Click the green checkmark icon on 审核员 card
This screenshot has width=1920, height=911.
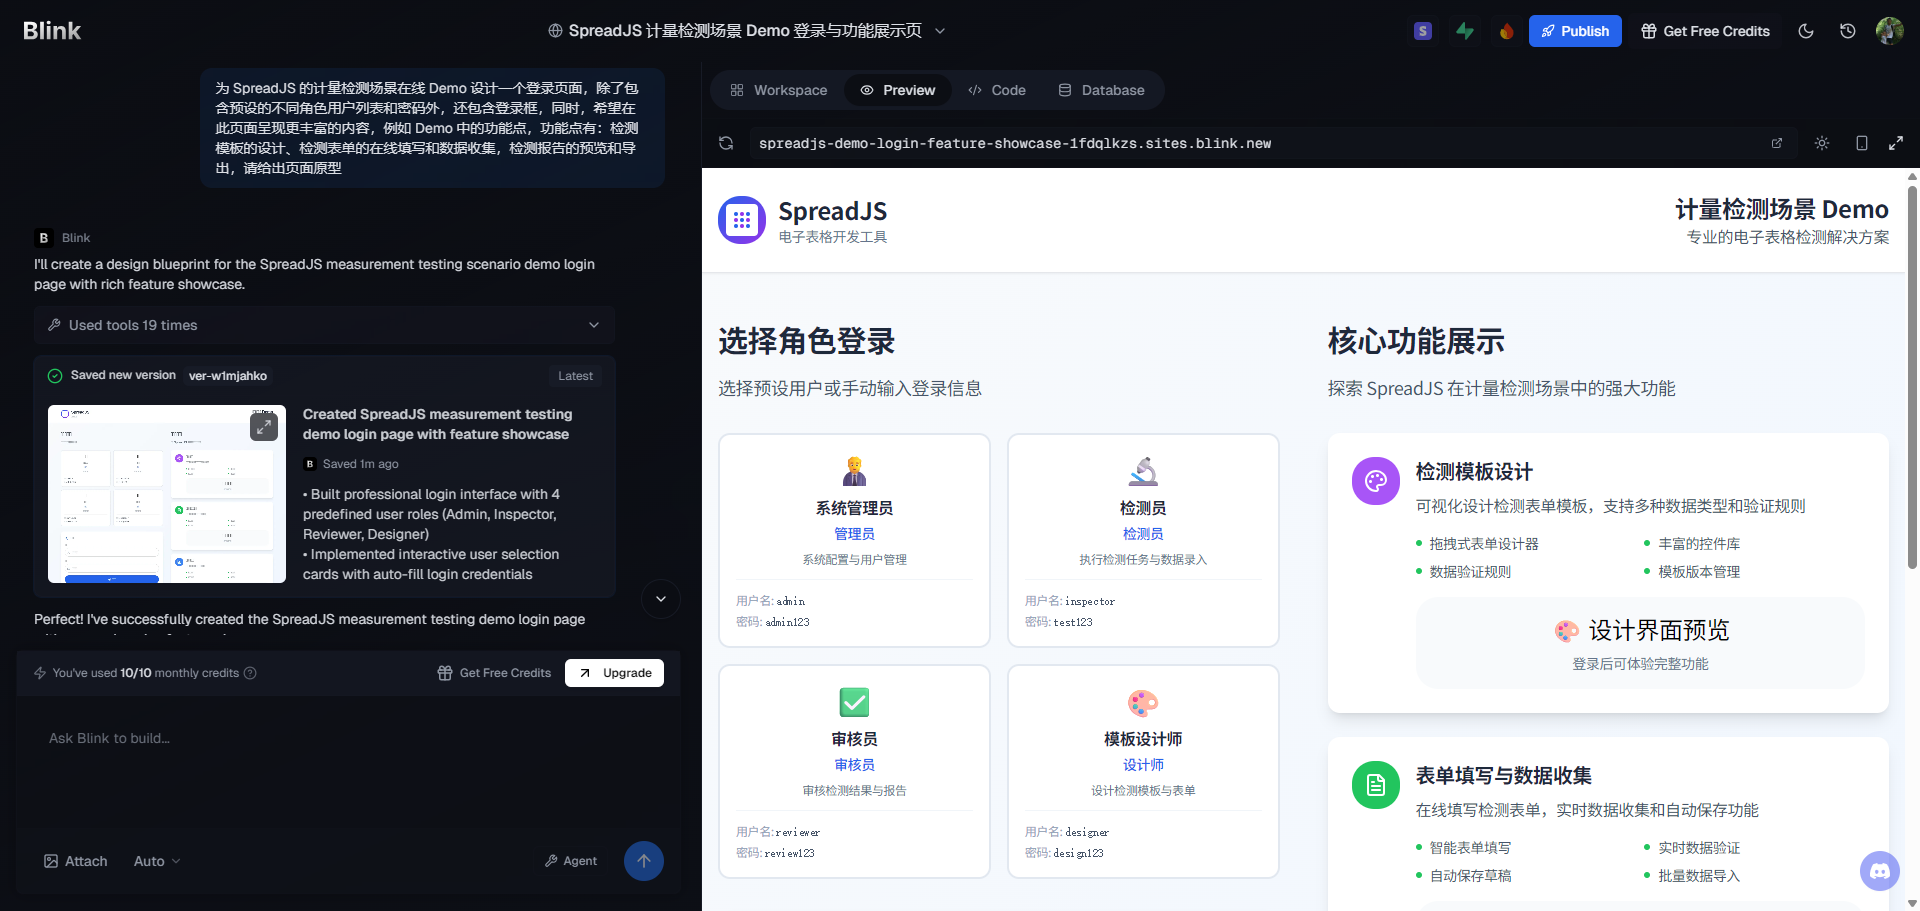[x=854, y=702]
